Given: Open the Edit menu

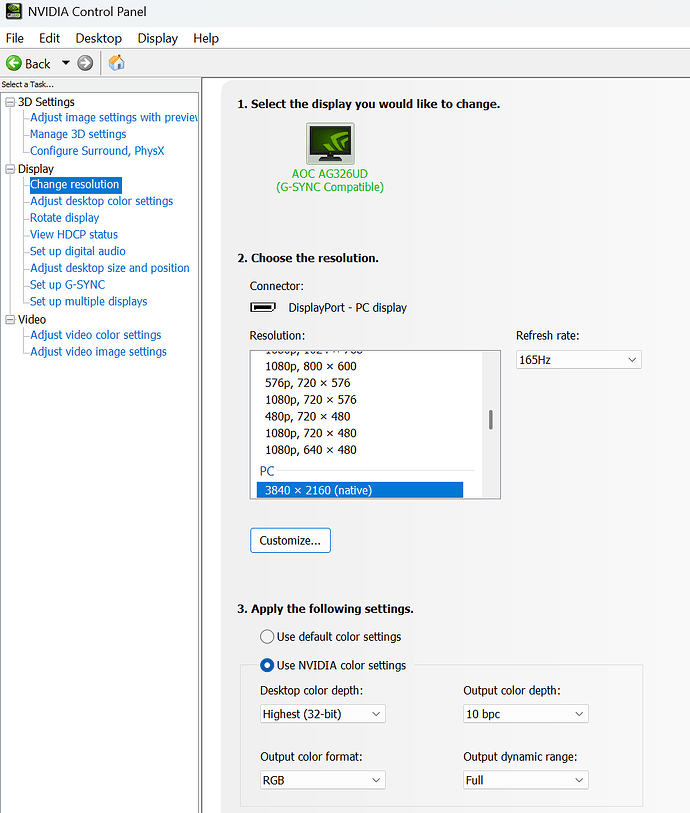Looking at the screenshot, I should (49, 38).
